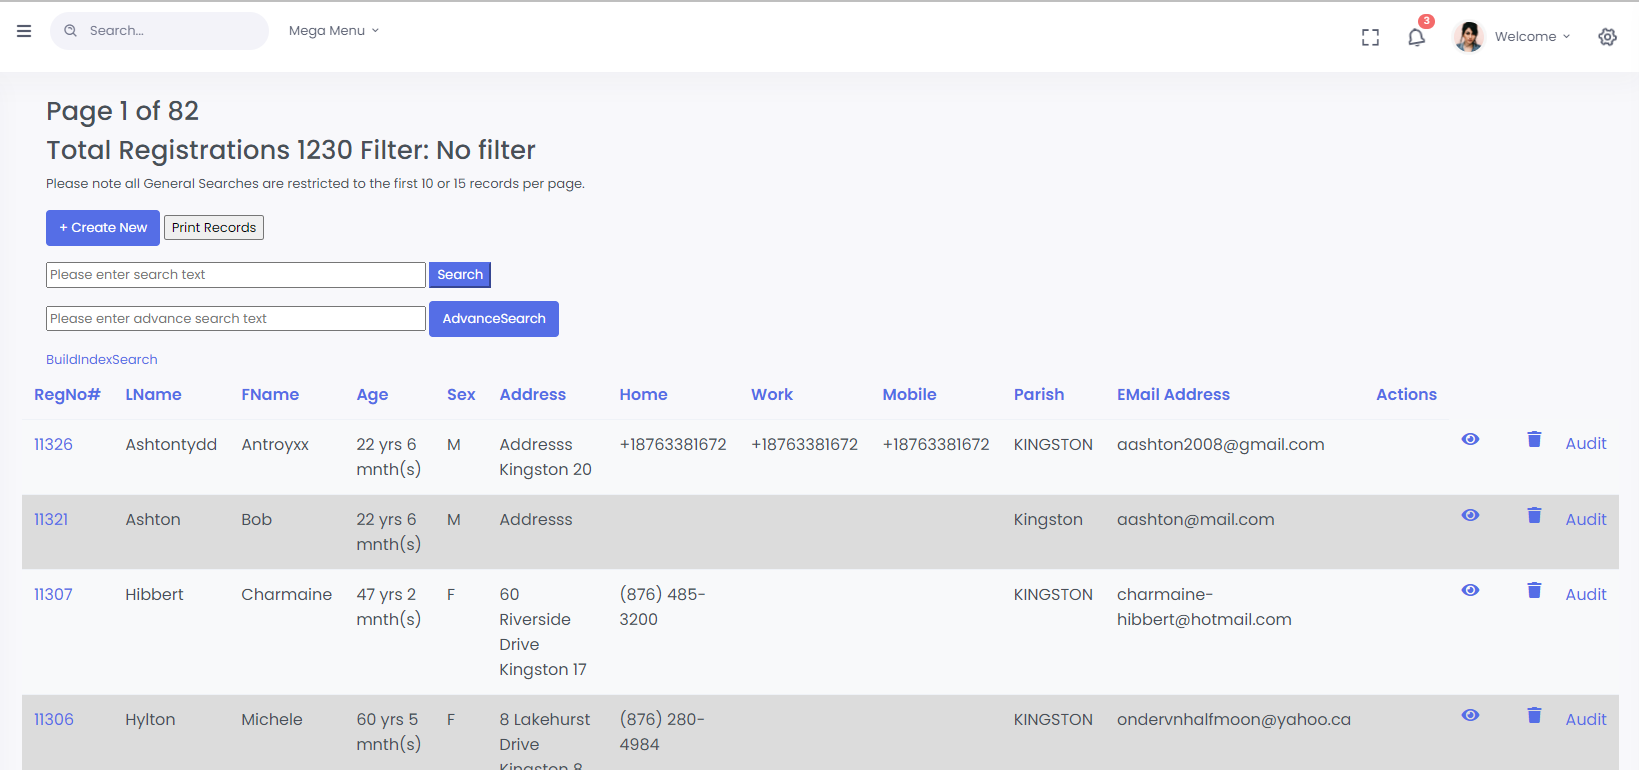Click the user avatar picture
The width and height of the screenshot is (1639, 770).
[1468, 37]
